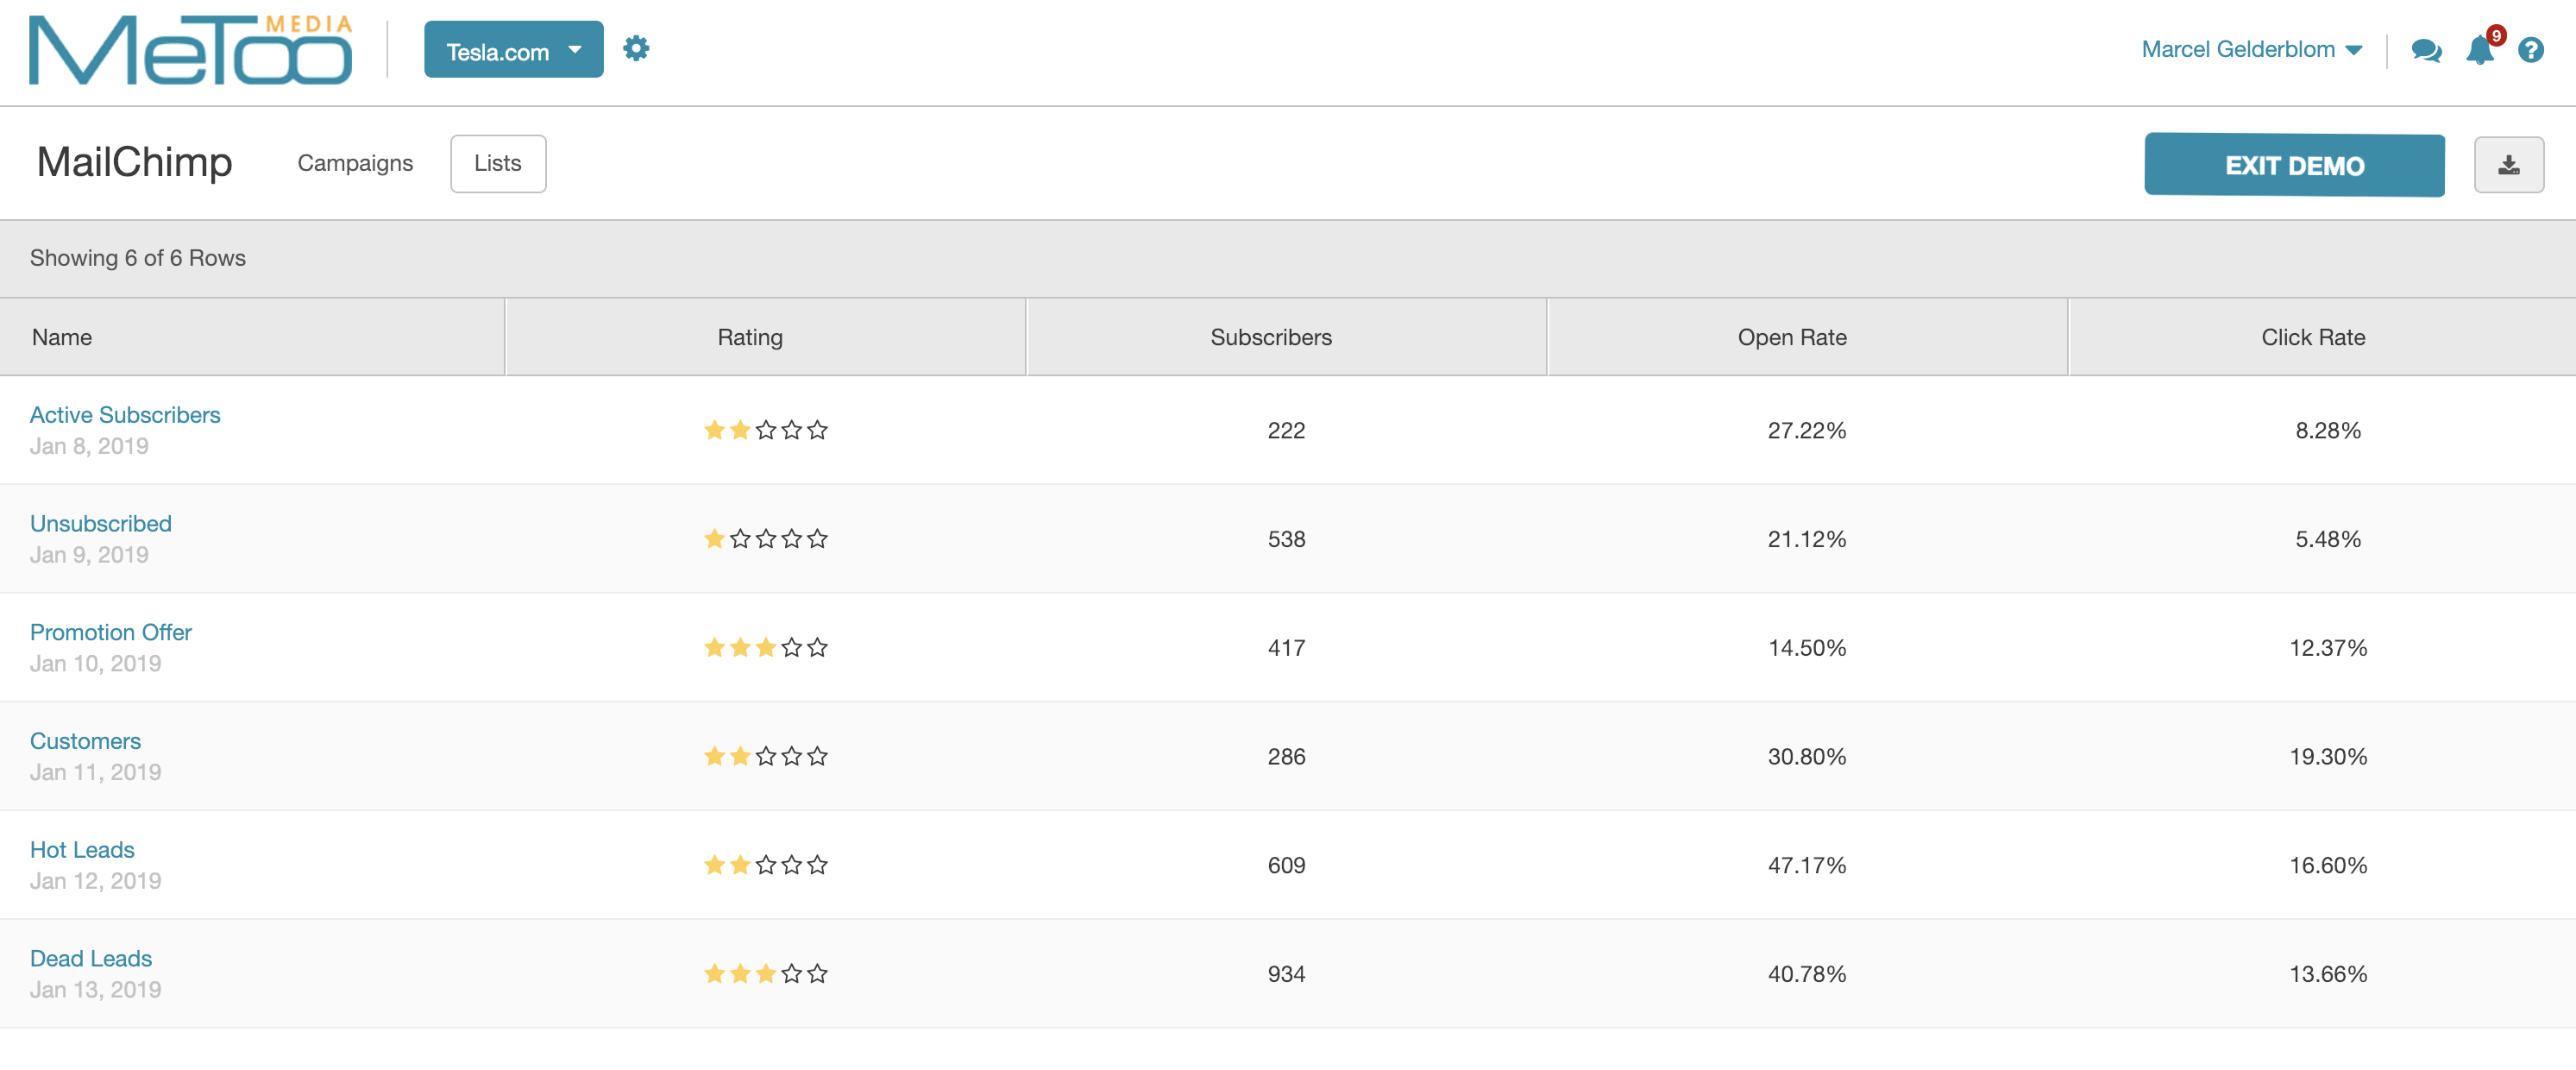Open the Unsubscribed list link

click(x=101, y=524)
